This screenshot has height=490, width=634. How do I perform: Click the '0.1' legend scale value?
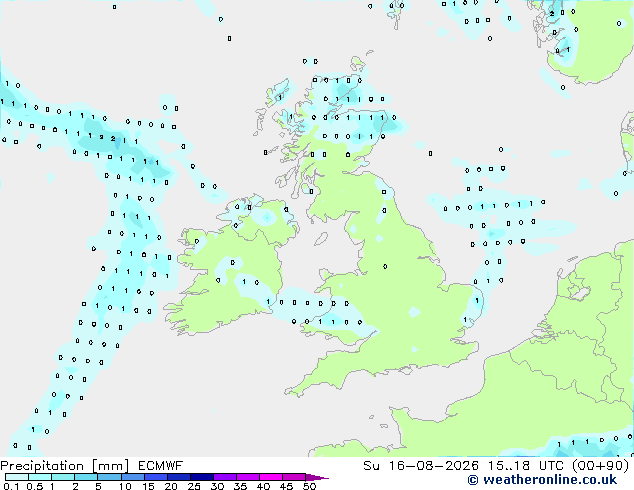click(12, 486)
